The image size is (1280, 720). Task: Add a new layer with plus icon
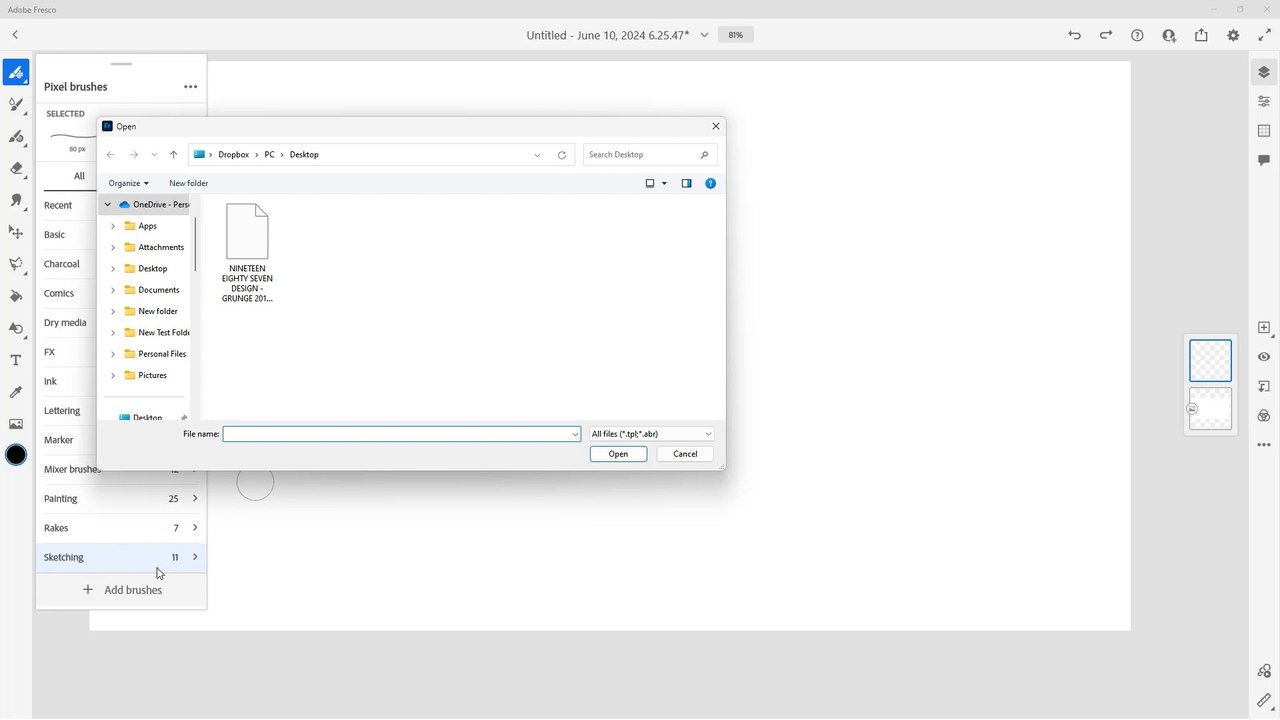(x=1264, y=328)
